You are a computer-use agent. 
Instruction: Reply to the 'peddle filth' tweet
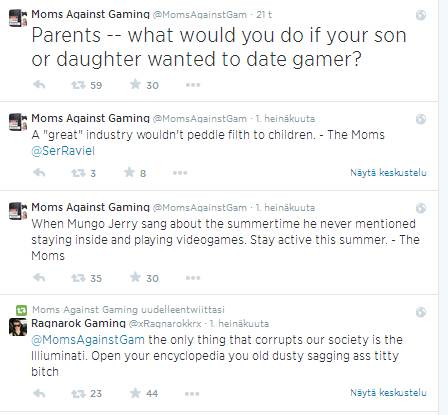coord(39,173)
